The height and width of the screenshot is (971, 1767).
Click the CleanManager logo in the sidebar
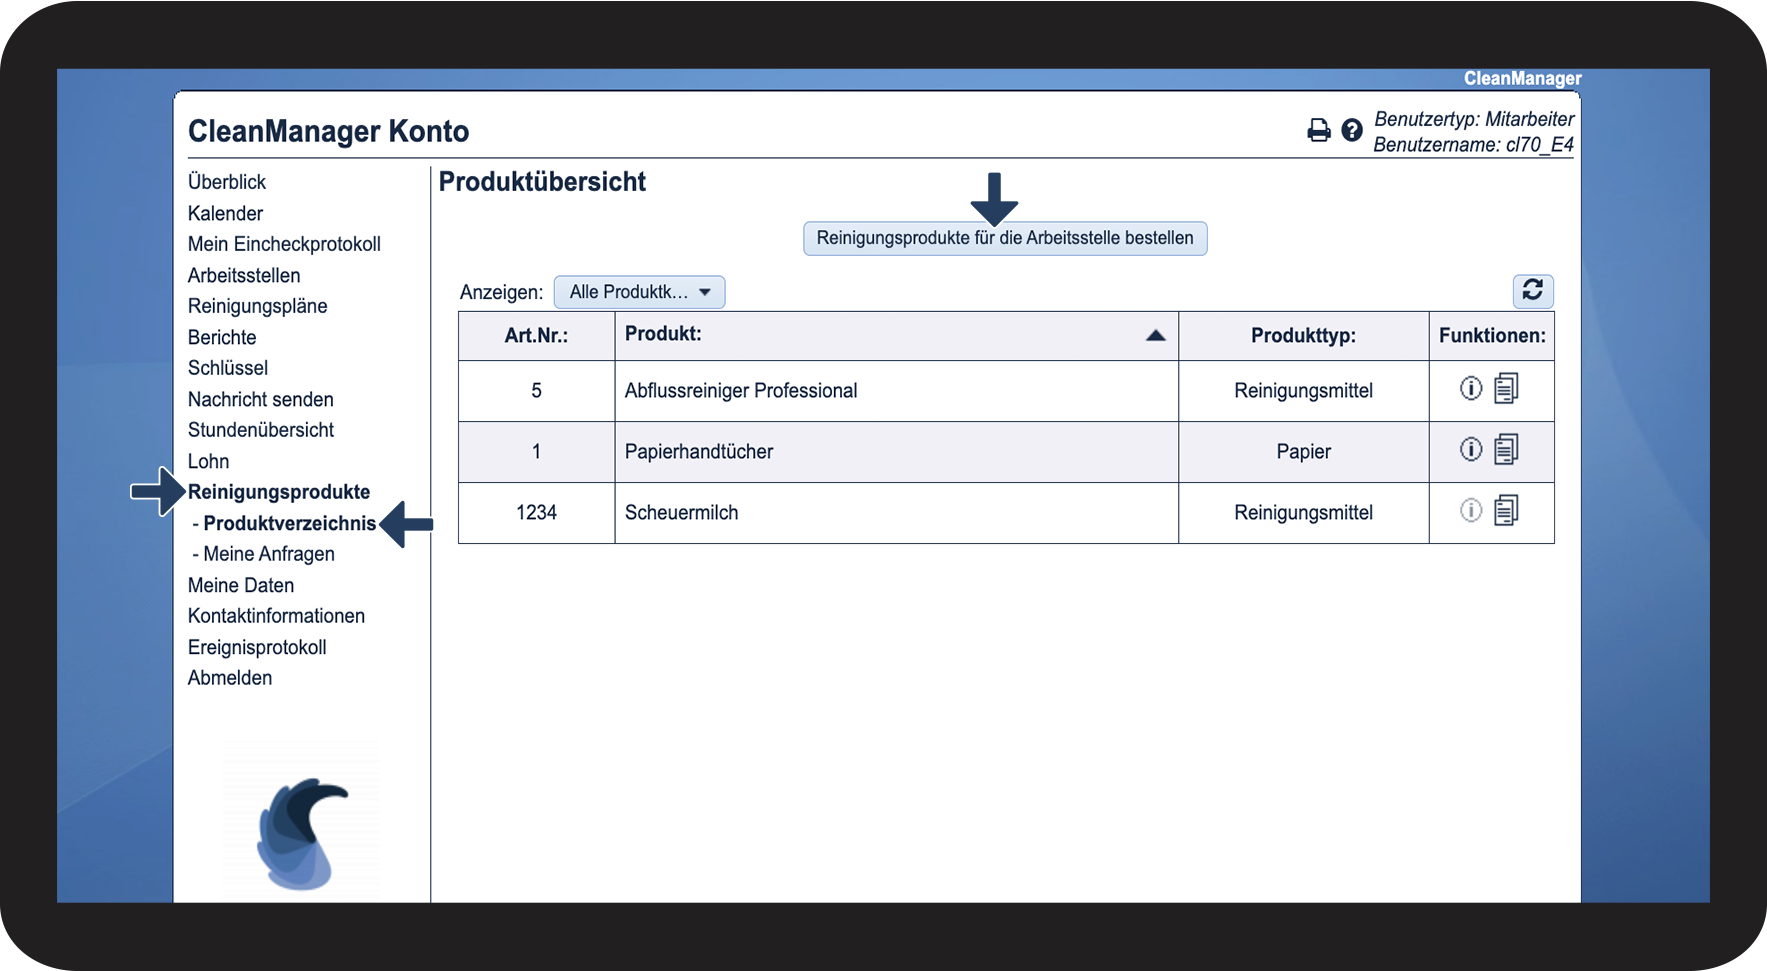click(302, 832)
